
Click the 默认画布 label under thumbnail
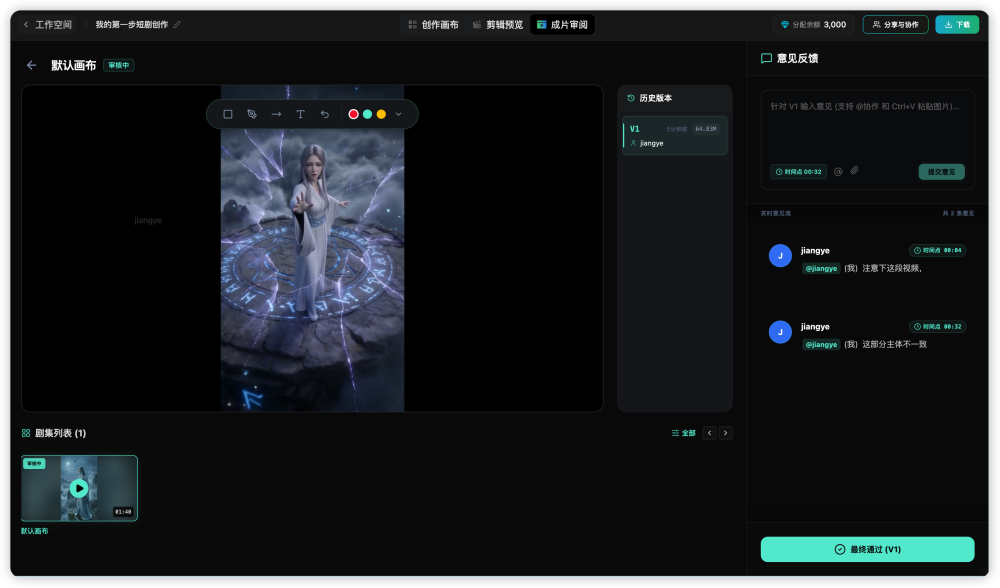coord(34,531)
